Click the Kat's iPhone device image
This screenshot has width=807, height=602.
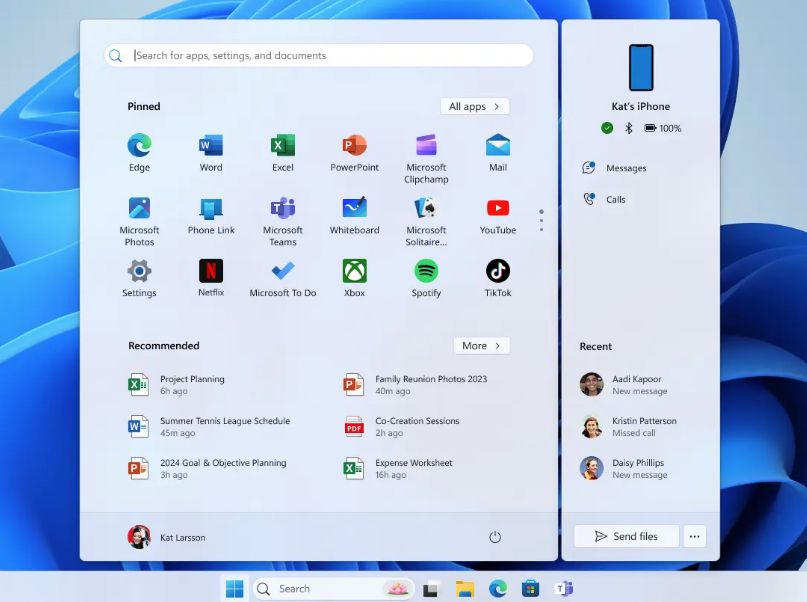click(x=641, y=67)
